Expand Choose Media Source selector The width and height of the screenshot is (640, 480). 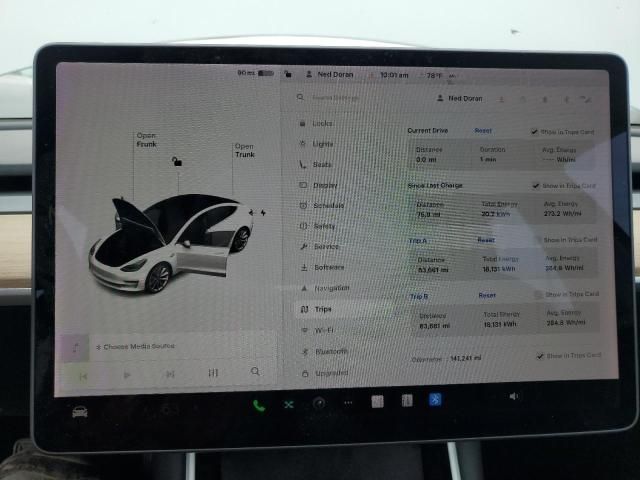coord(135,346)
